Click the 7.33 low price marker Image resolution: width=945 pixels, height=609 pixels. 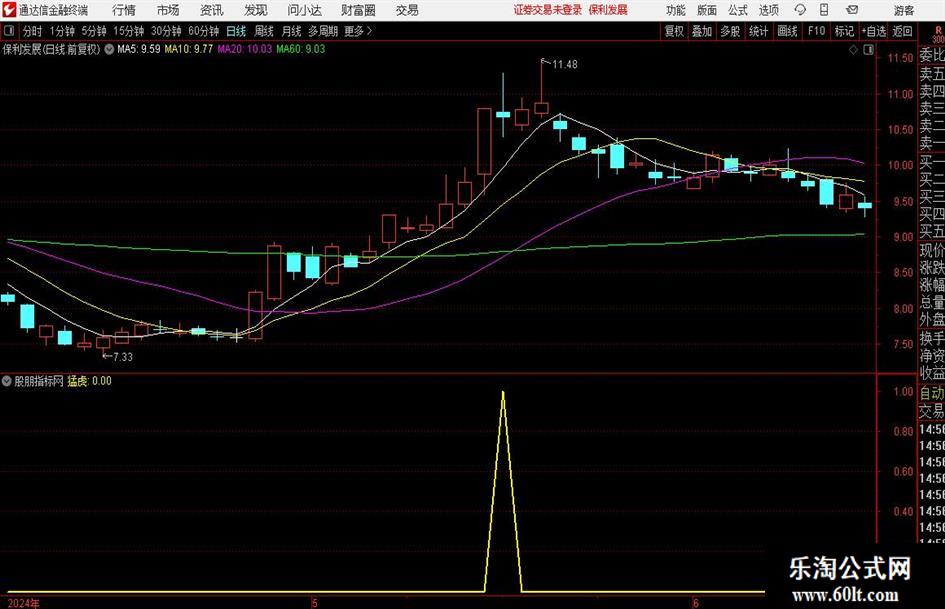point(122,357)
